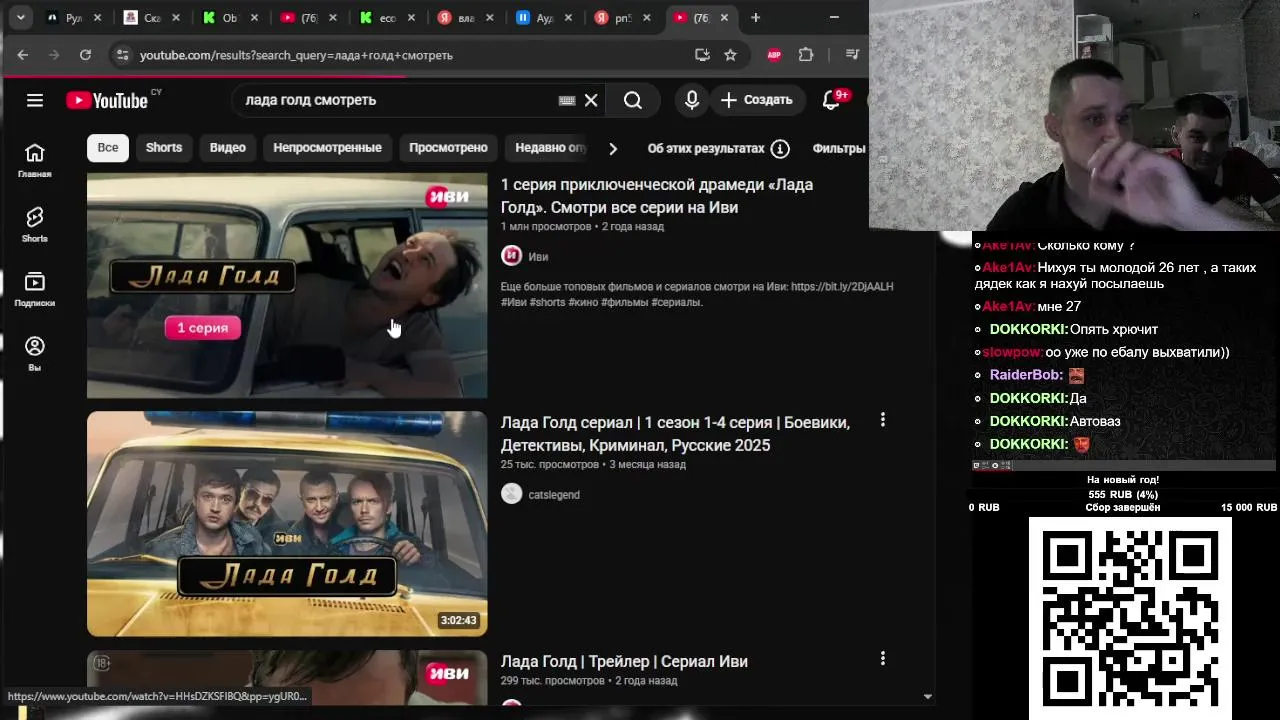The height and width of the screenshot is (720, 1280).
Task: Switch to the first browser tab Рул
Action: point(72,18)
